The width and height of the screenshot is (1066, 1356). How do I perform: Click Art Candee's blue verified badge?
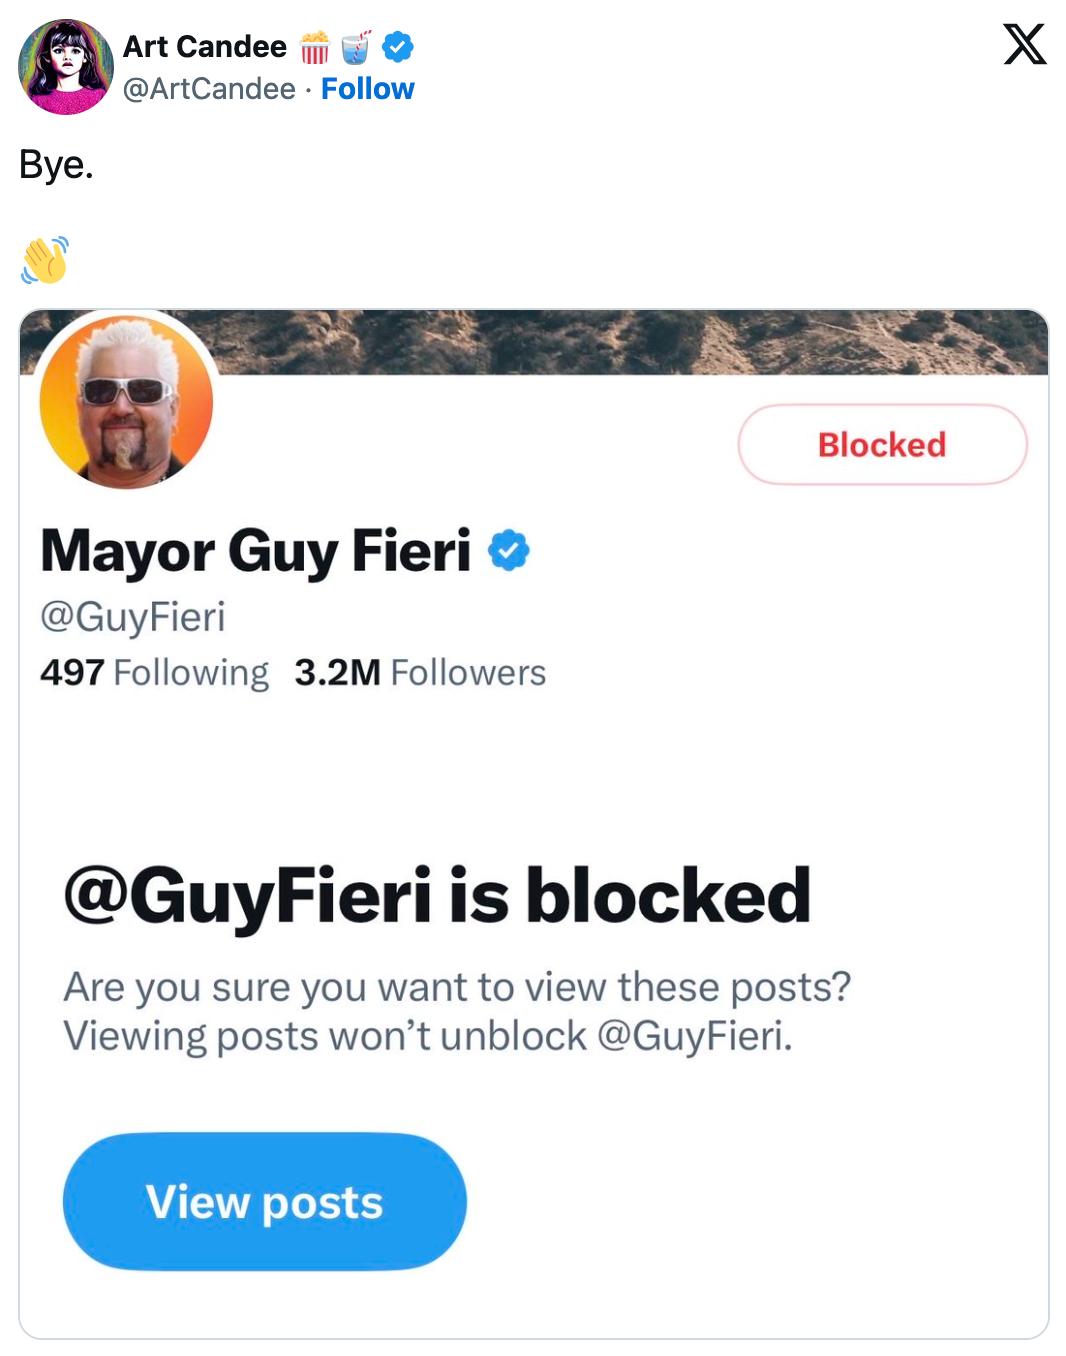pos(398,46)
